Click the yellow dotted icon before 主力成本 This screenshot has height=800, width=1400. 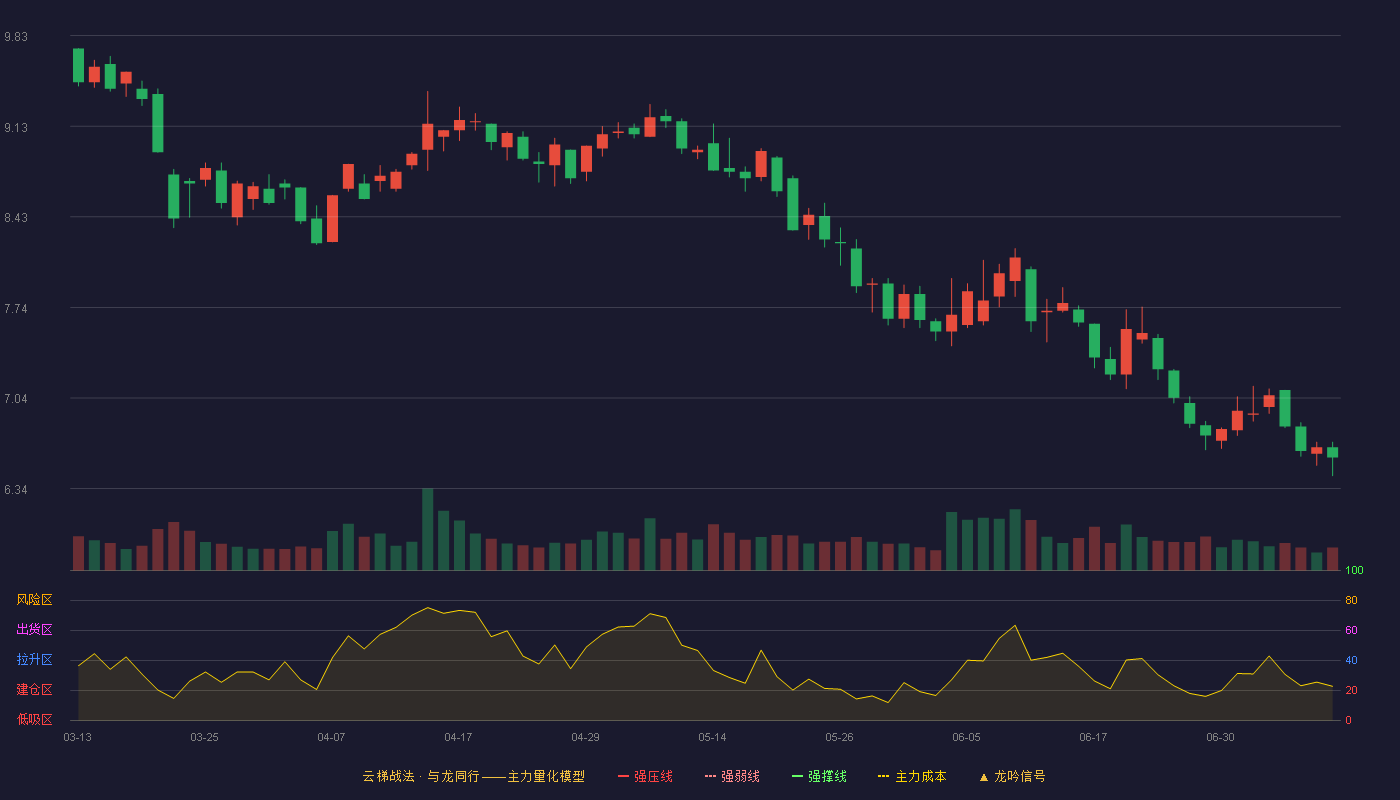pyautogui.click(x=884, y=777)
